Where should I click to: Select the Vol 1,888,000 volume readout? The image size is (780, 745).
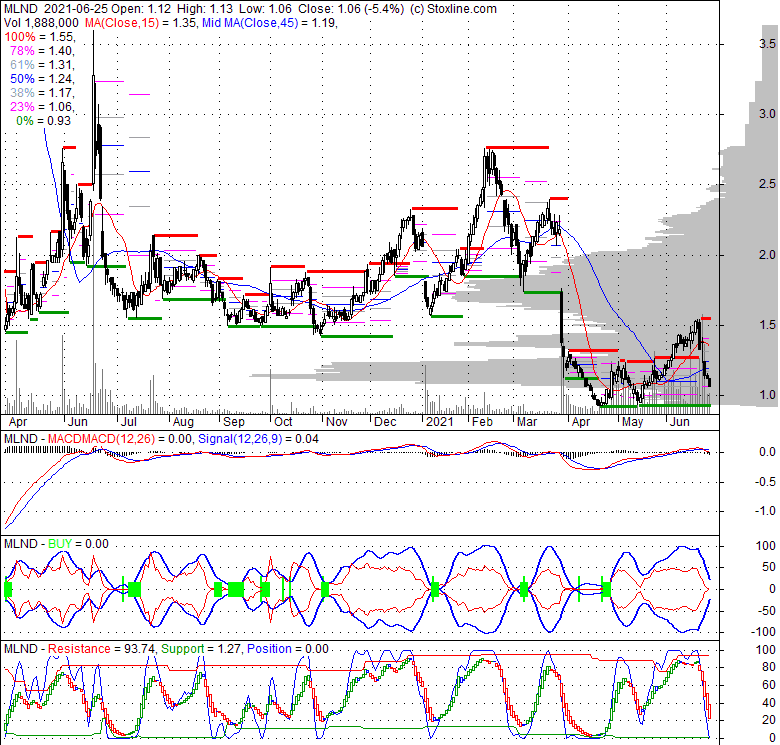(41, 23)
